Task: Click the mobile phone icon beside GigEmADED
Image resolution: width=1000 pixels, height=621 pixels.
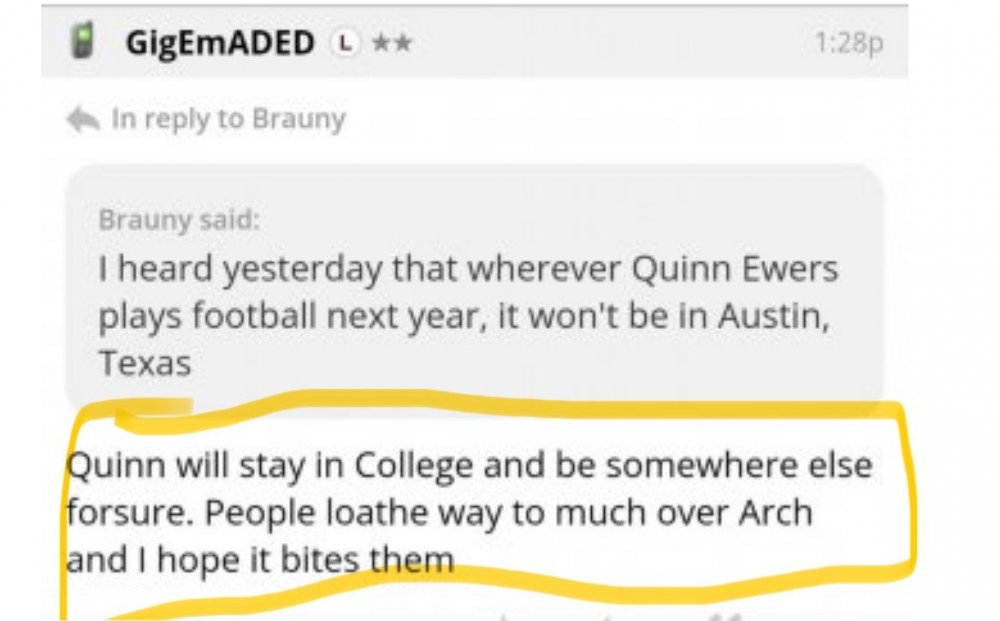Action: (81, 42)
